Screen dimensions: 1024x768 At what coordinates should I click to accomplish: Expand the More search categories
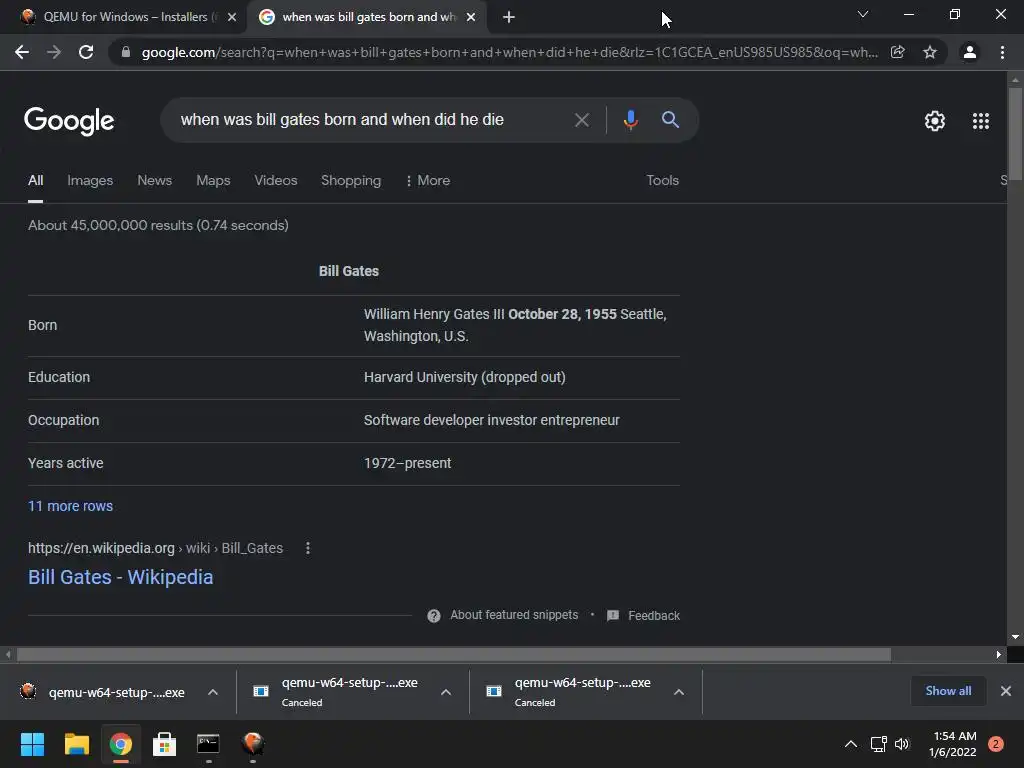tap(428, 180)
